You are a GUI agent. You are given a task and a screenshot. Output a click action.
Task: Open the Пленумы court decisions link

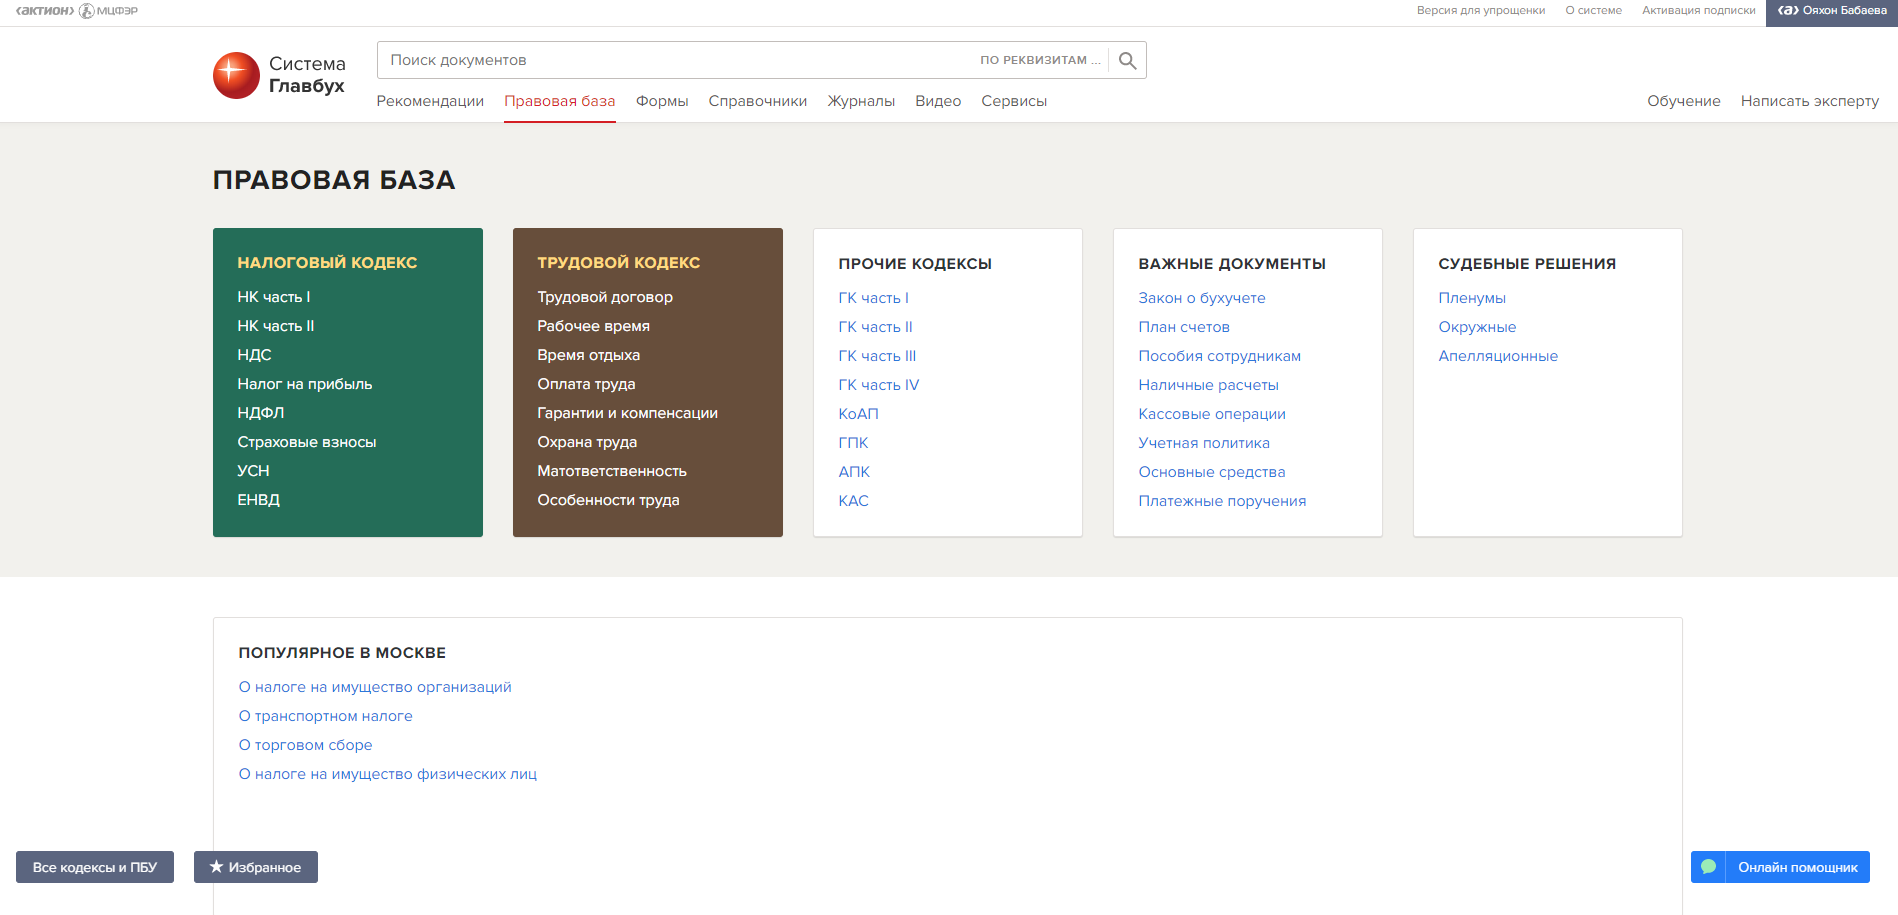coord(1471,298)
